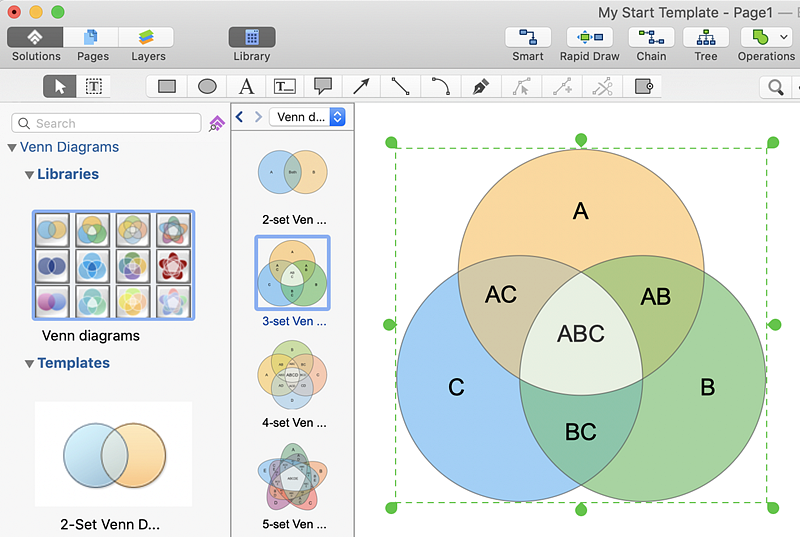Screen dimensions: 800x537
Task: Collapse the Libraries section
Action: 30,175
